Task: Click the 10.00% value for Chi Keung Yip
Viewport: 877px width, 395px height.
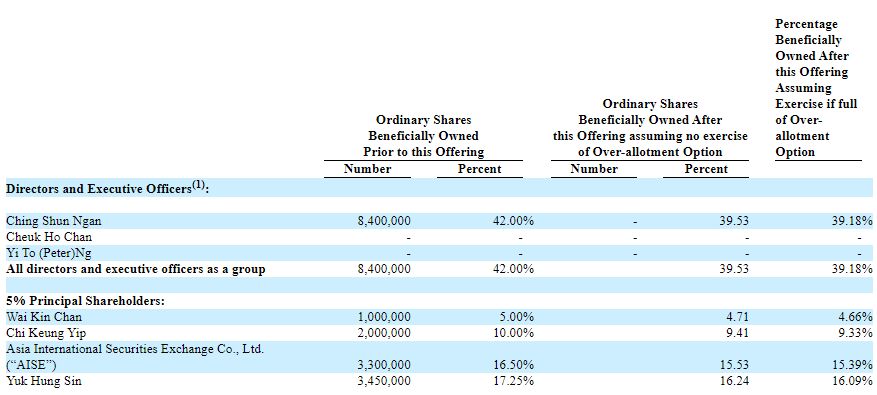Action: [x=512, y=333]
